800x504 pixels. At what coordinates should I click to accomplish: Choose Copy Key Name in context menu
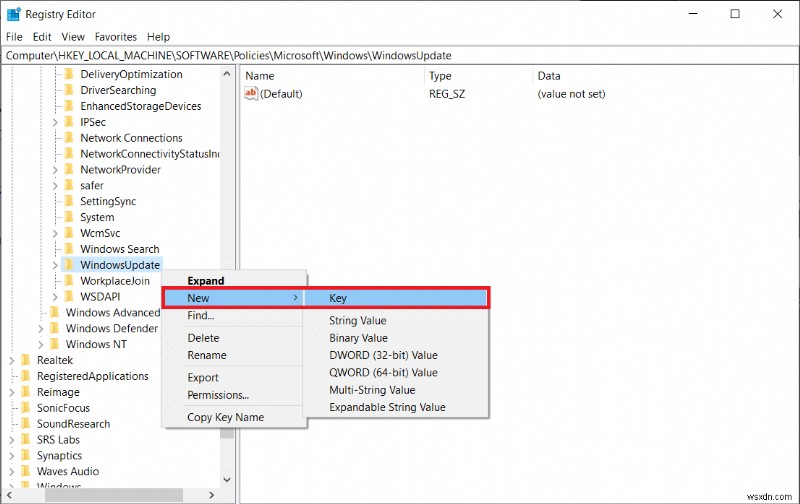235,417
